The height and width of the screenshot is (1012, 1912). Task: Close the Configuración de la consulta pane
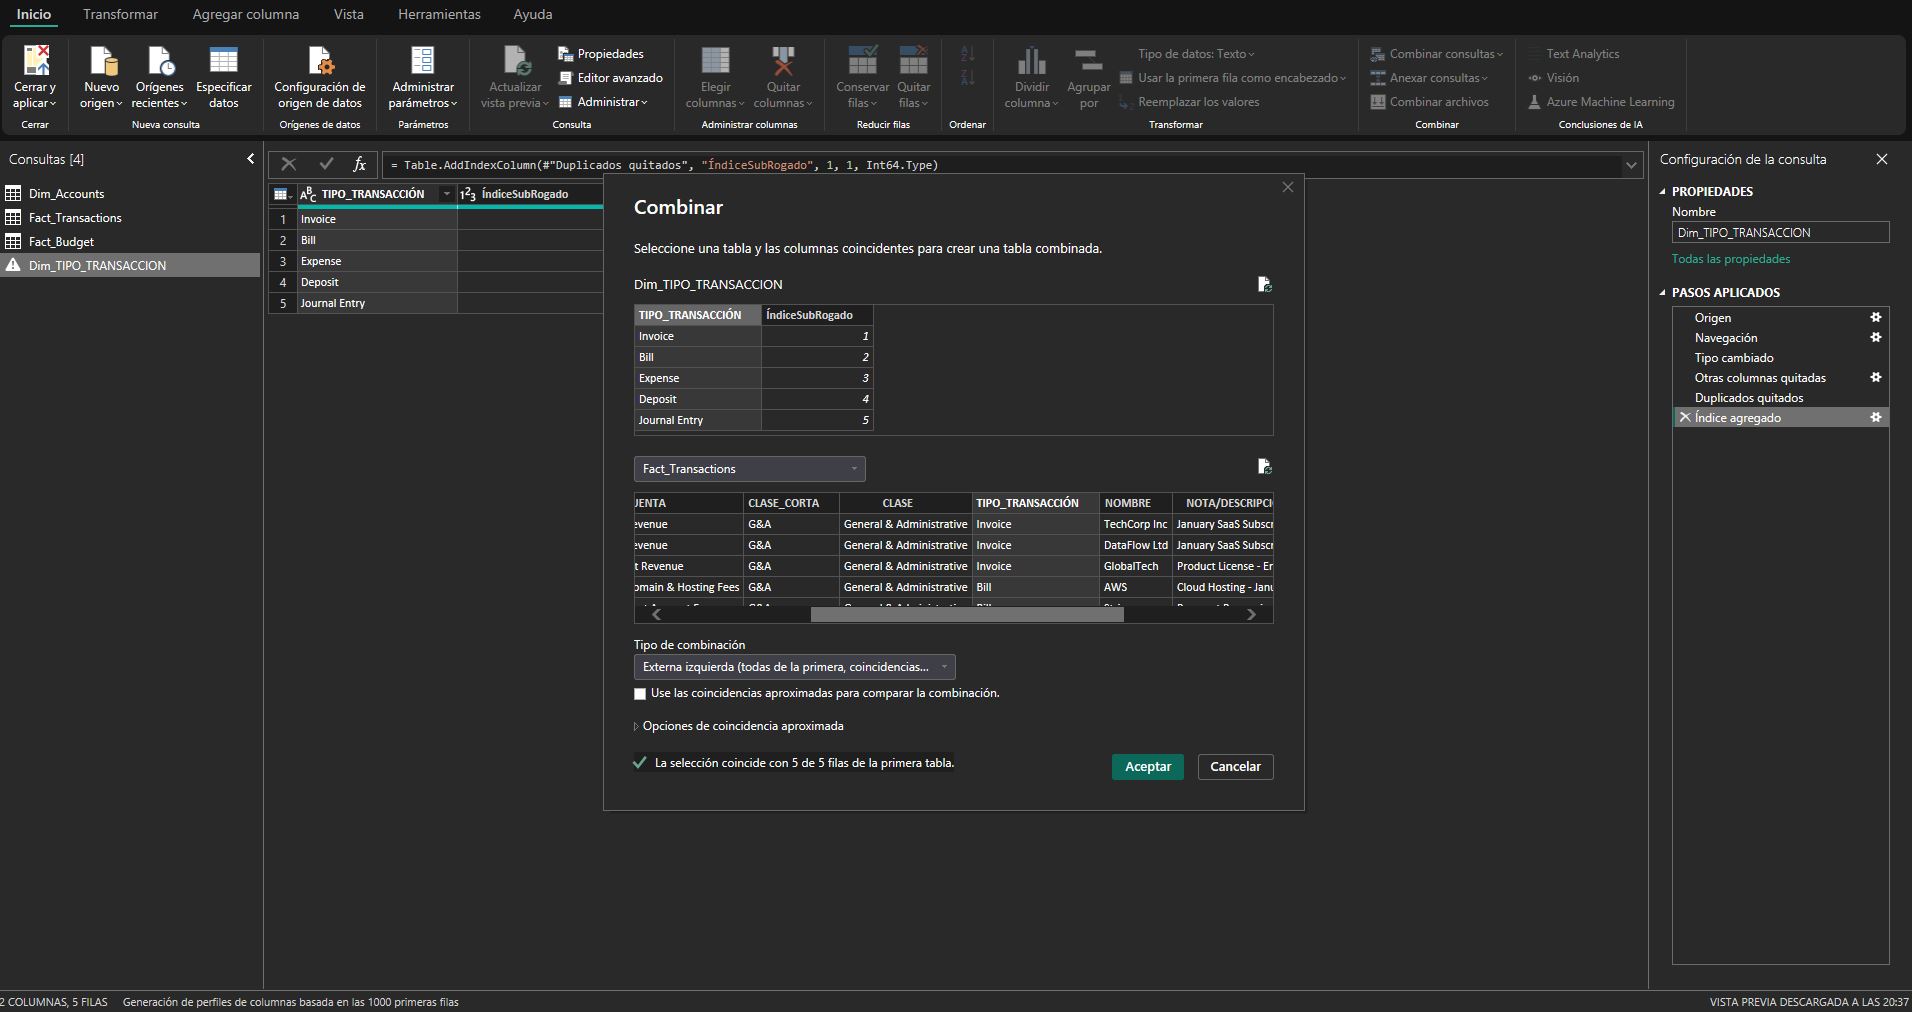pyautogui.click(x=1882, y=159)
